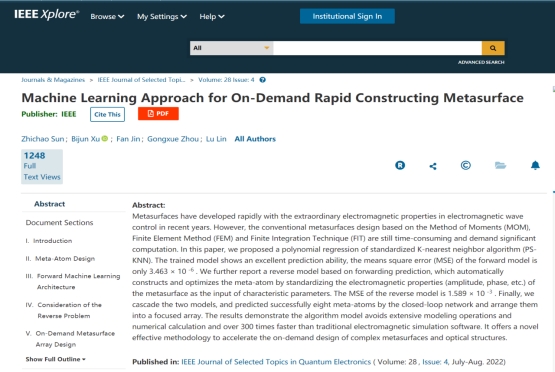Expand Show Full Outline
The image size is (555, 372).
click(x=56, y=359)
